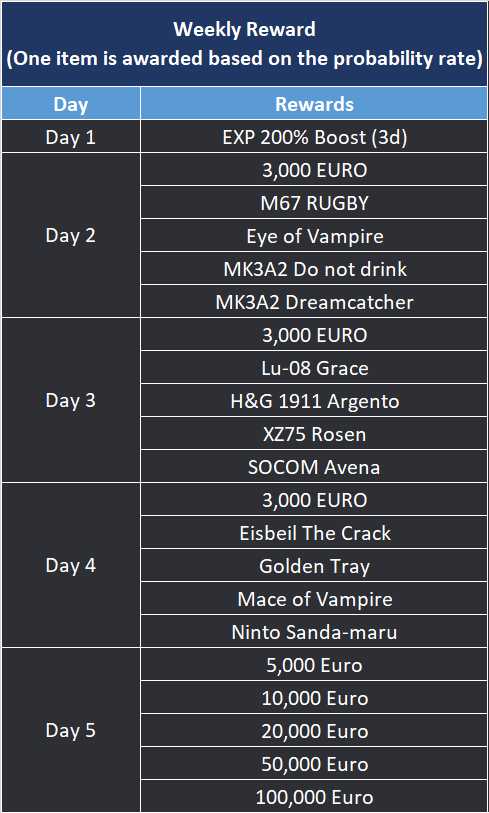The image size is (489, 813).
Task: Select the Rewards column header
Action: point(314,104)
